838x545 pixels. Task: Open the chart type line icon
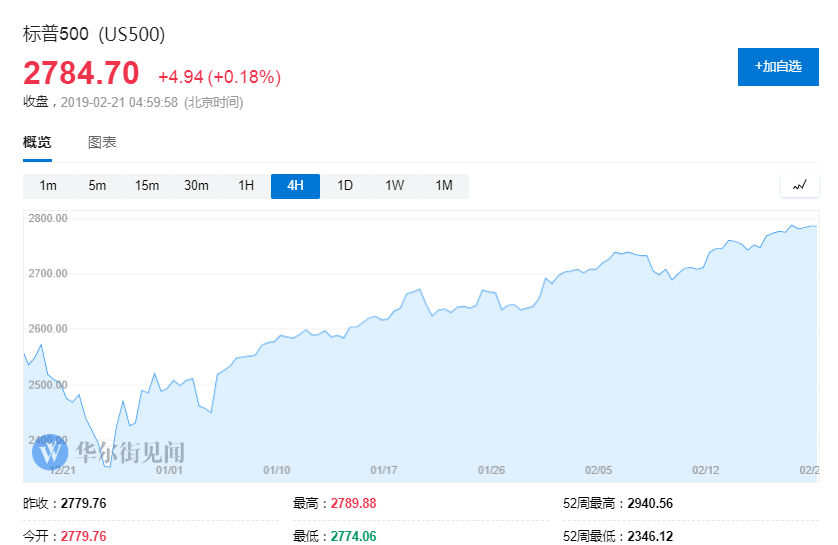point(799,186)
